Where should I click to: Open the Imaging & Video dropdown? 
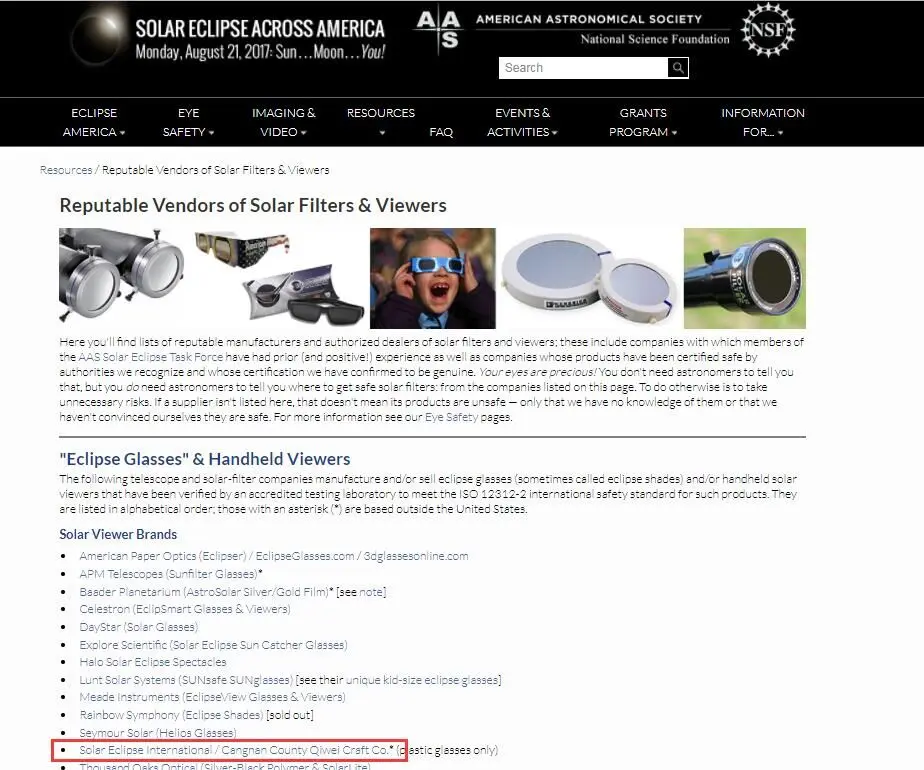click(283, 122)
